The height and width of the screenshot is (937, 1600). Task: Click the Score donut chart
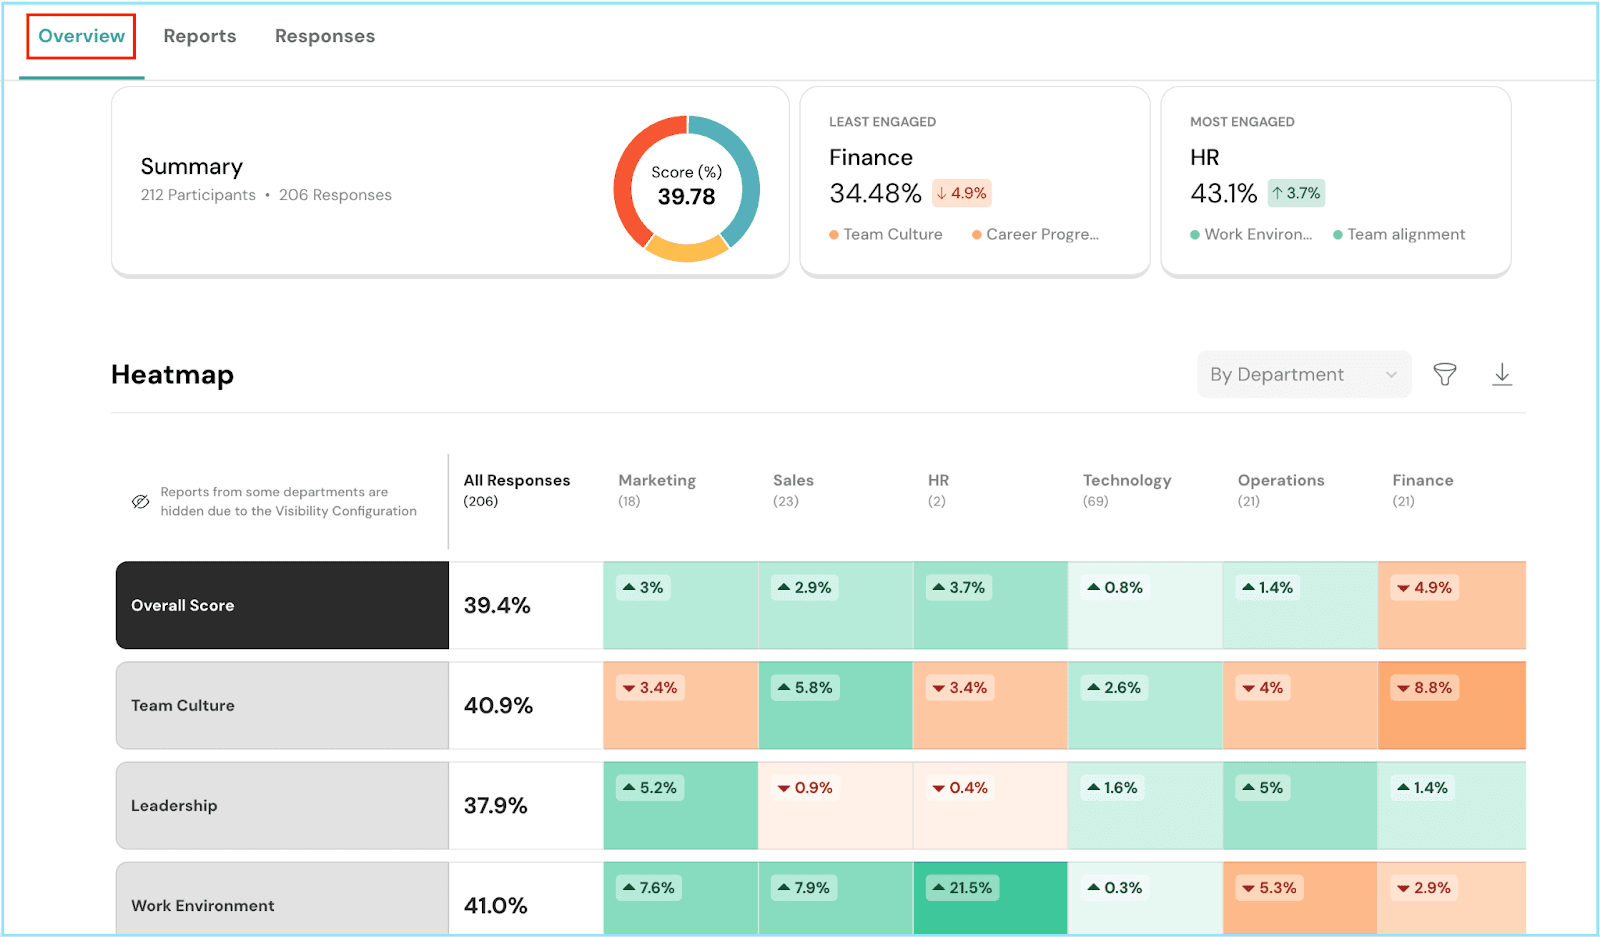[x=686, y=188]
